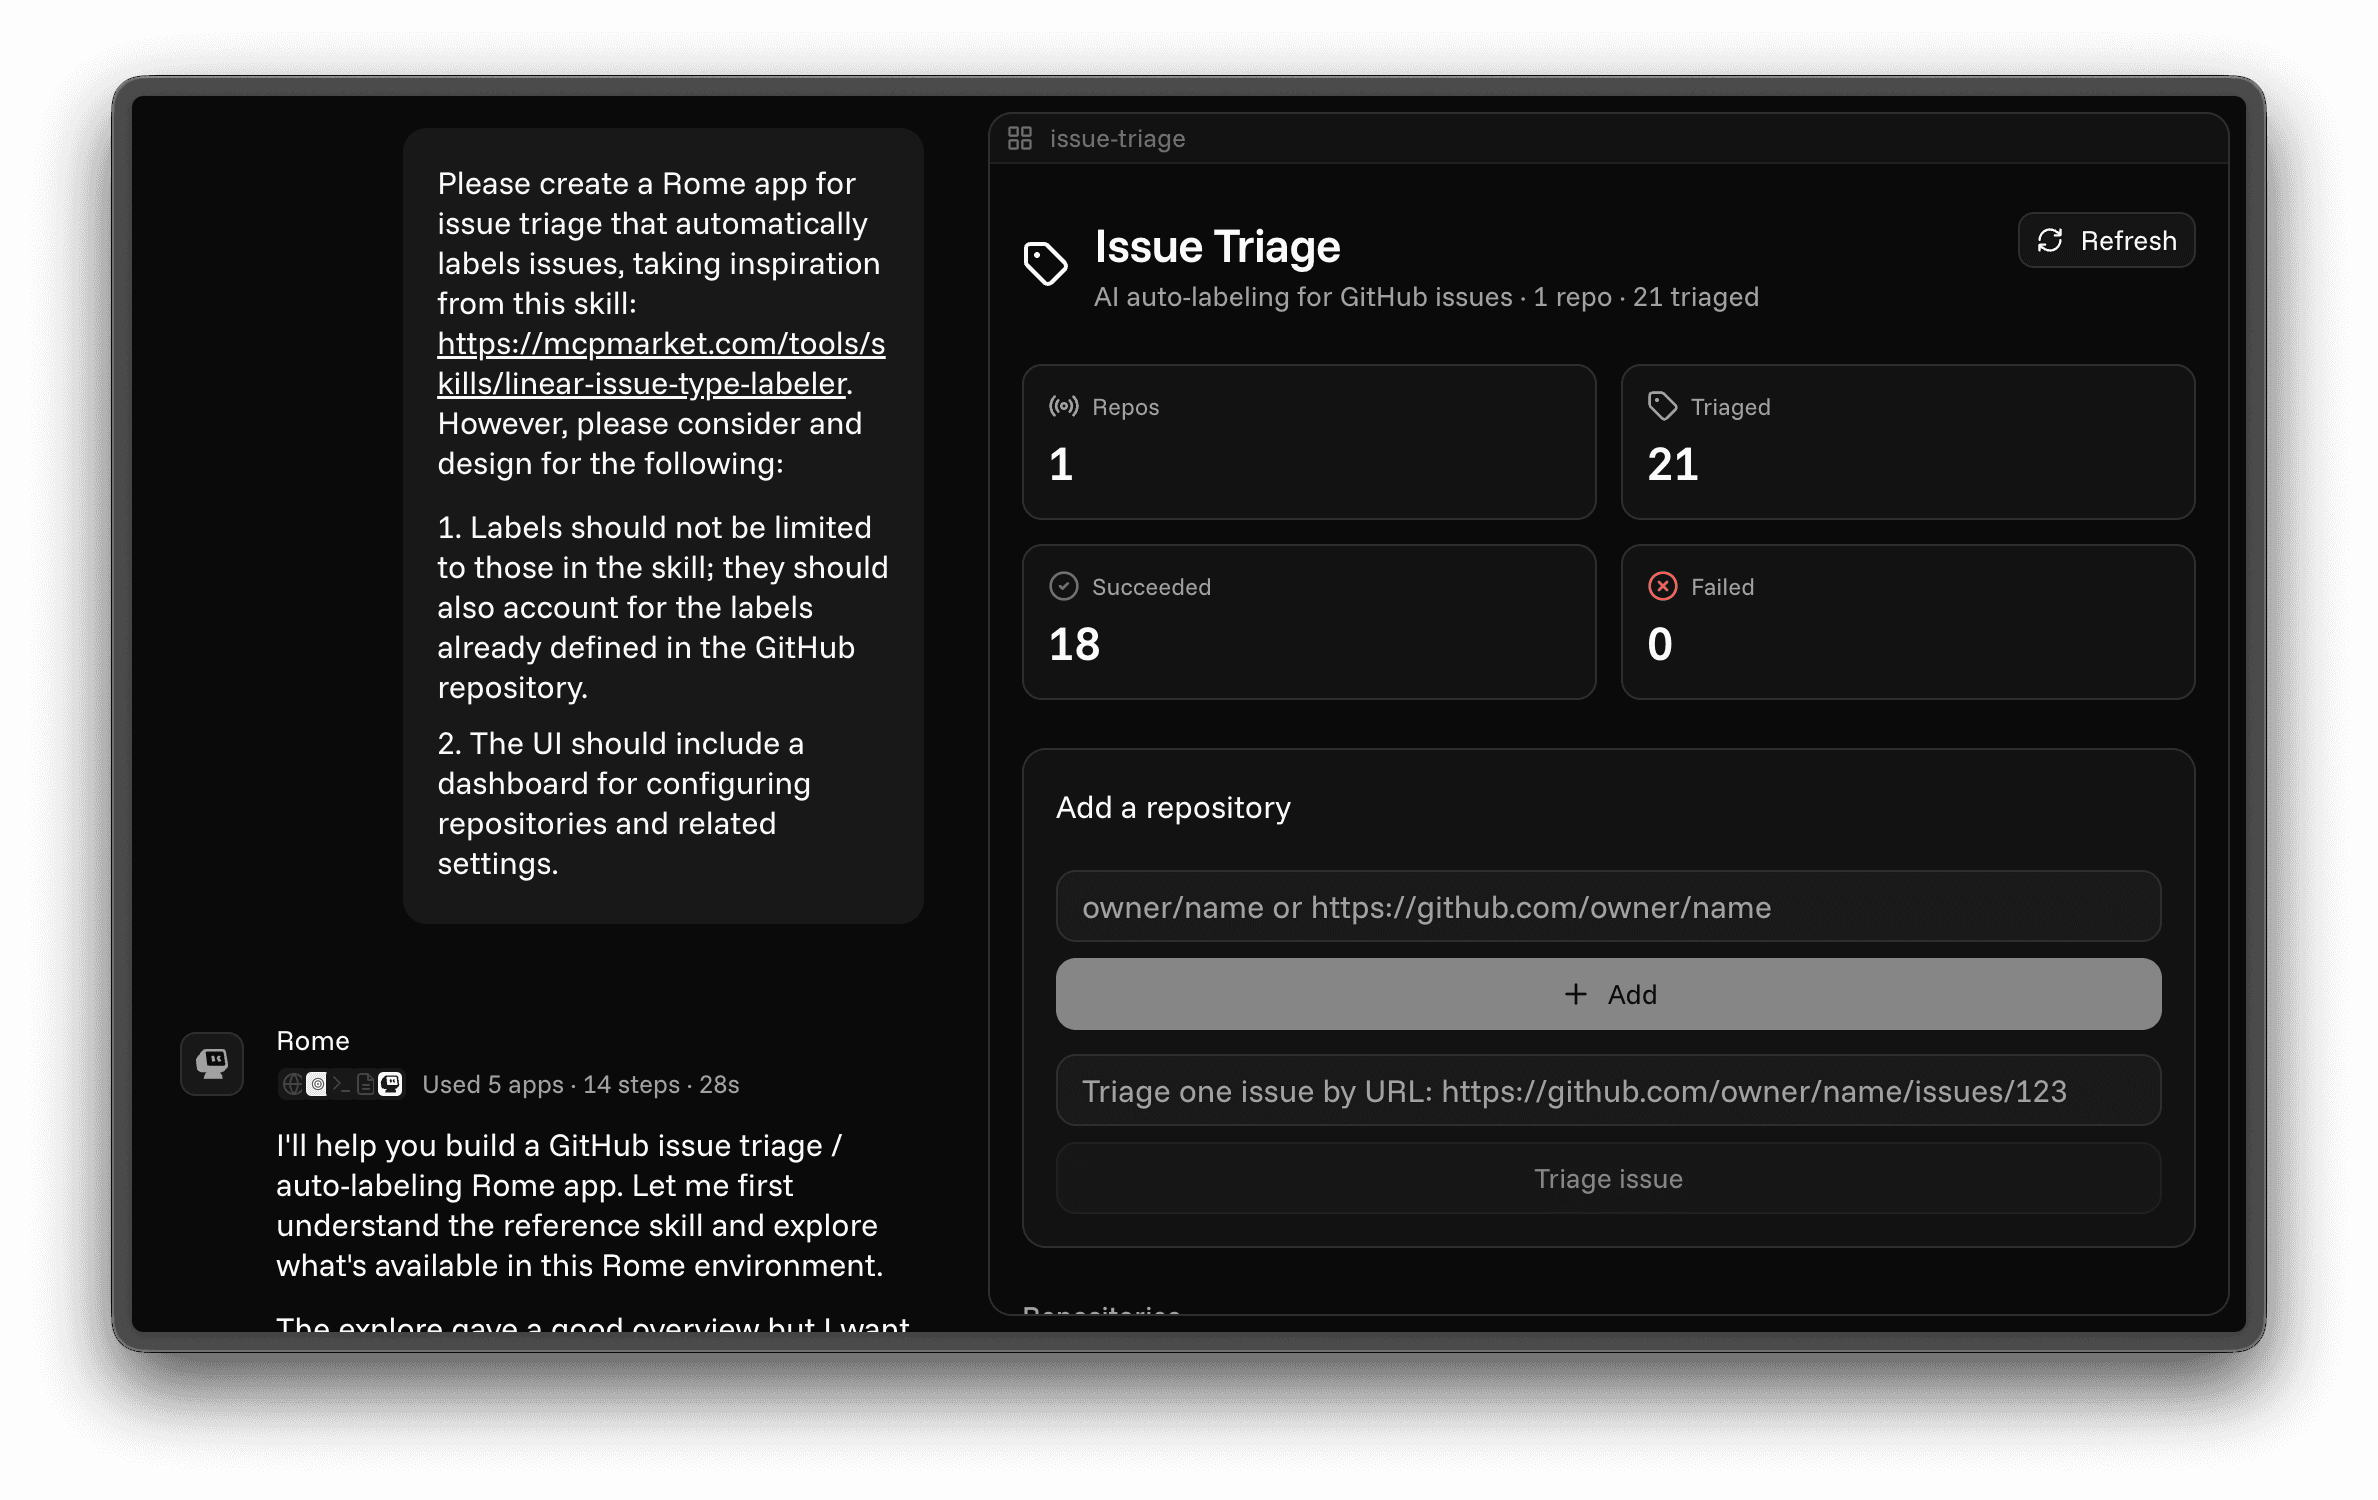
Task: Click the terminal prompt icon in steps row
Action: [x=341, y=1084]
